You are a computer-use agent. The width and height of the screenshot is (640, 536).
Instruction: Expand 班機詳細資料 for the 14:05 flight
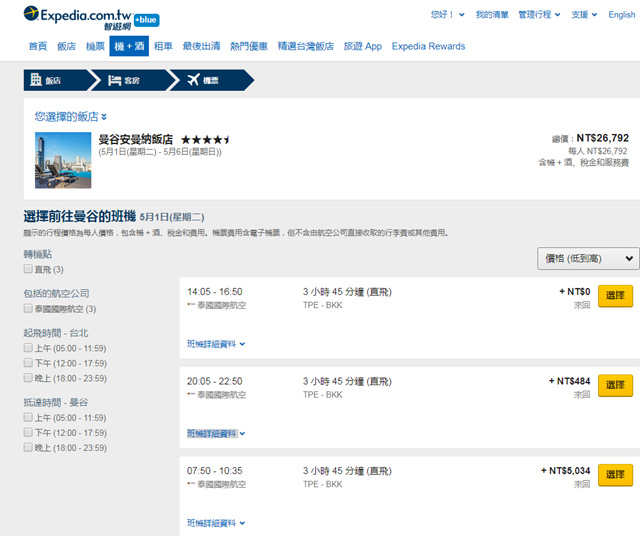[x=216, y=344]
